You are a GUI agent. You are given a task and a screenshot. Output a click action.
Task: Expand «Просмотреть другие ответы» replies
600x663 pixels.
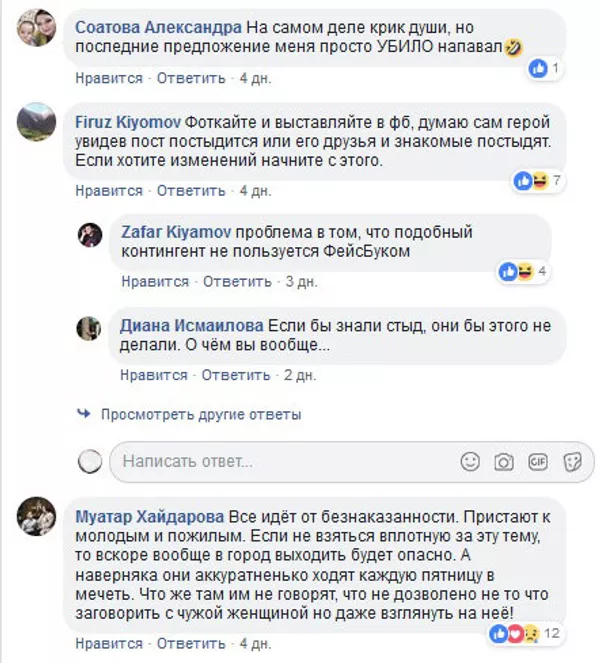click(200, 414)
